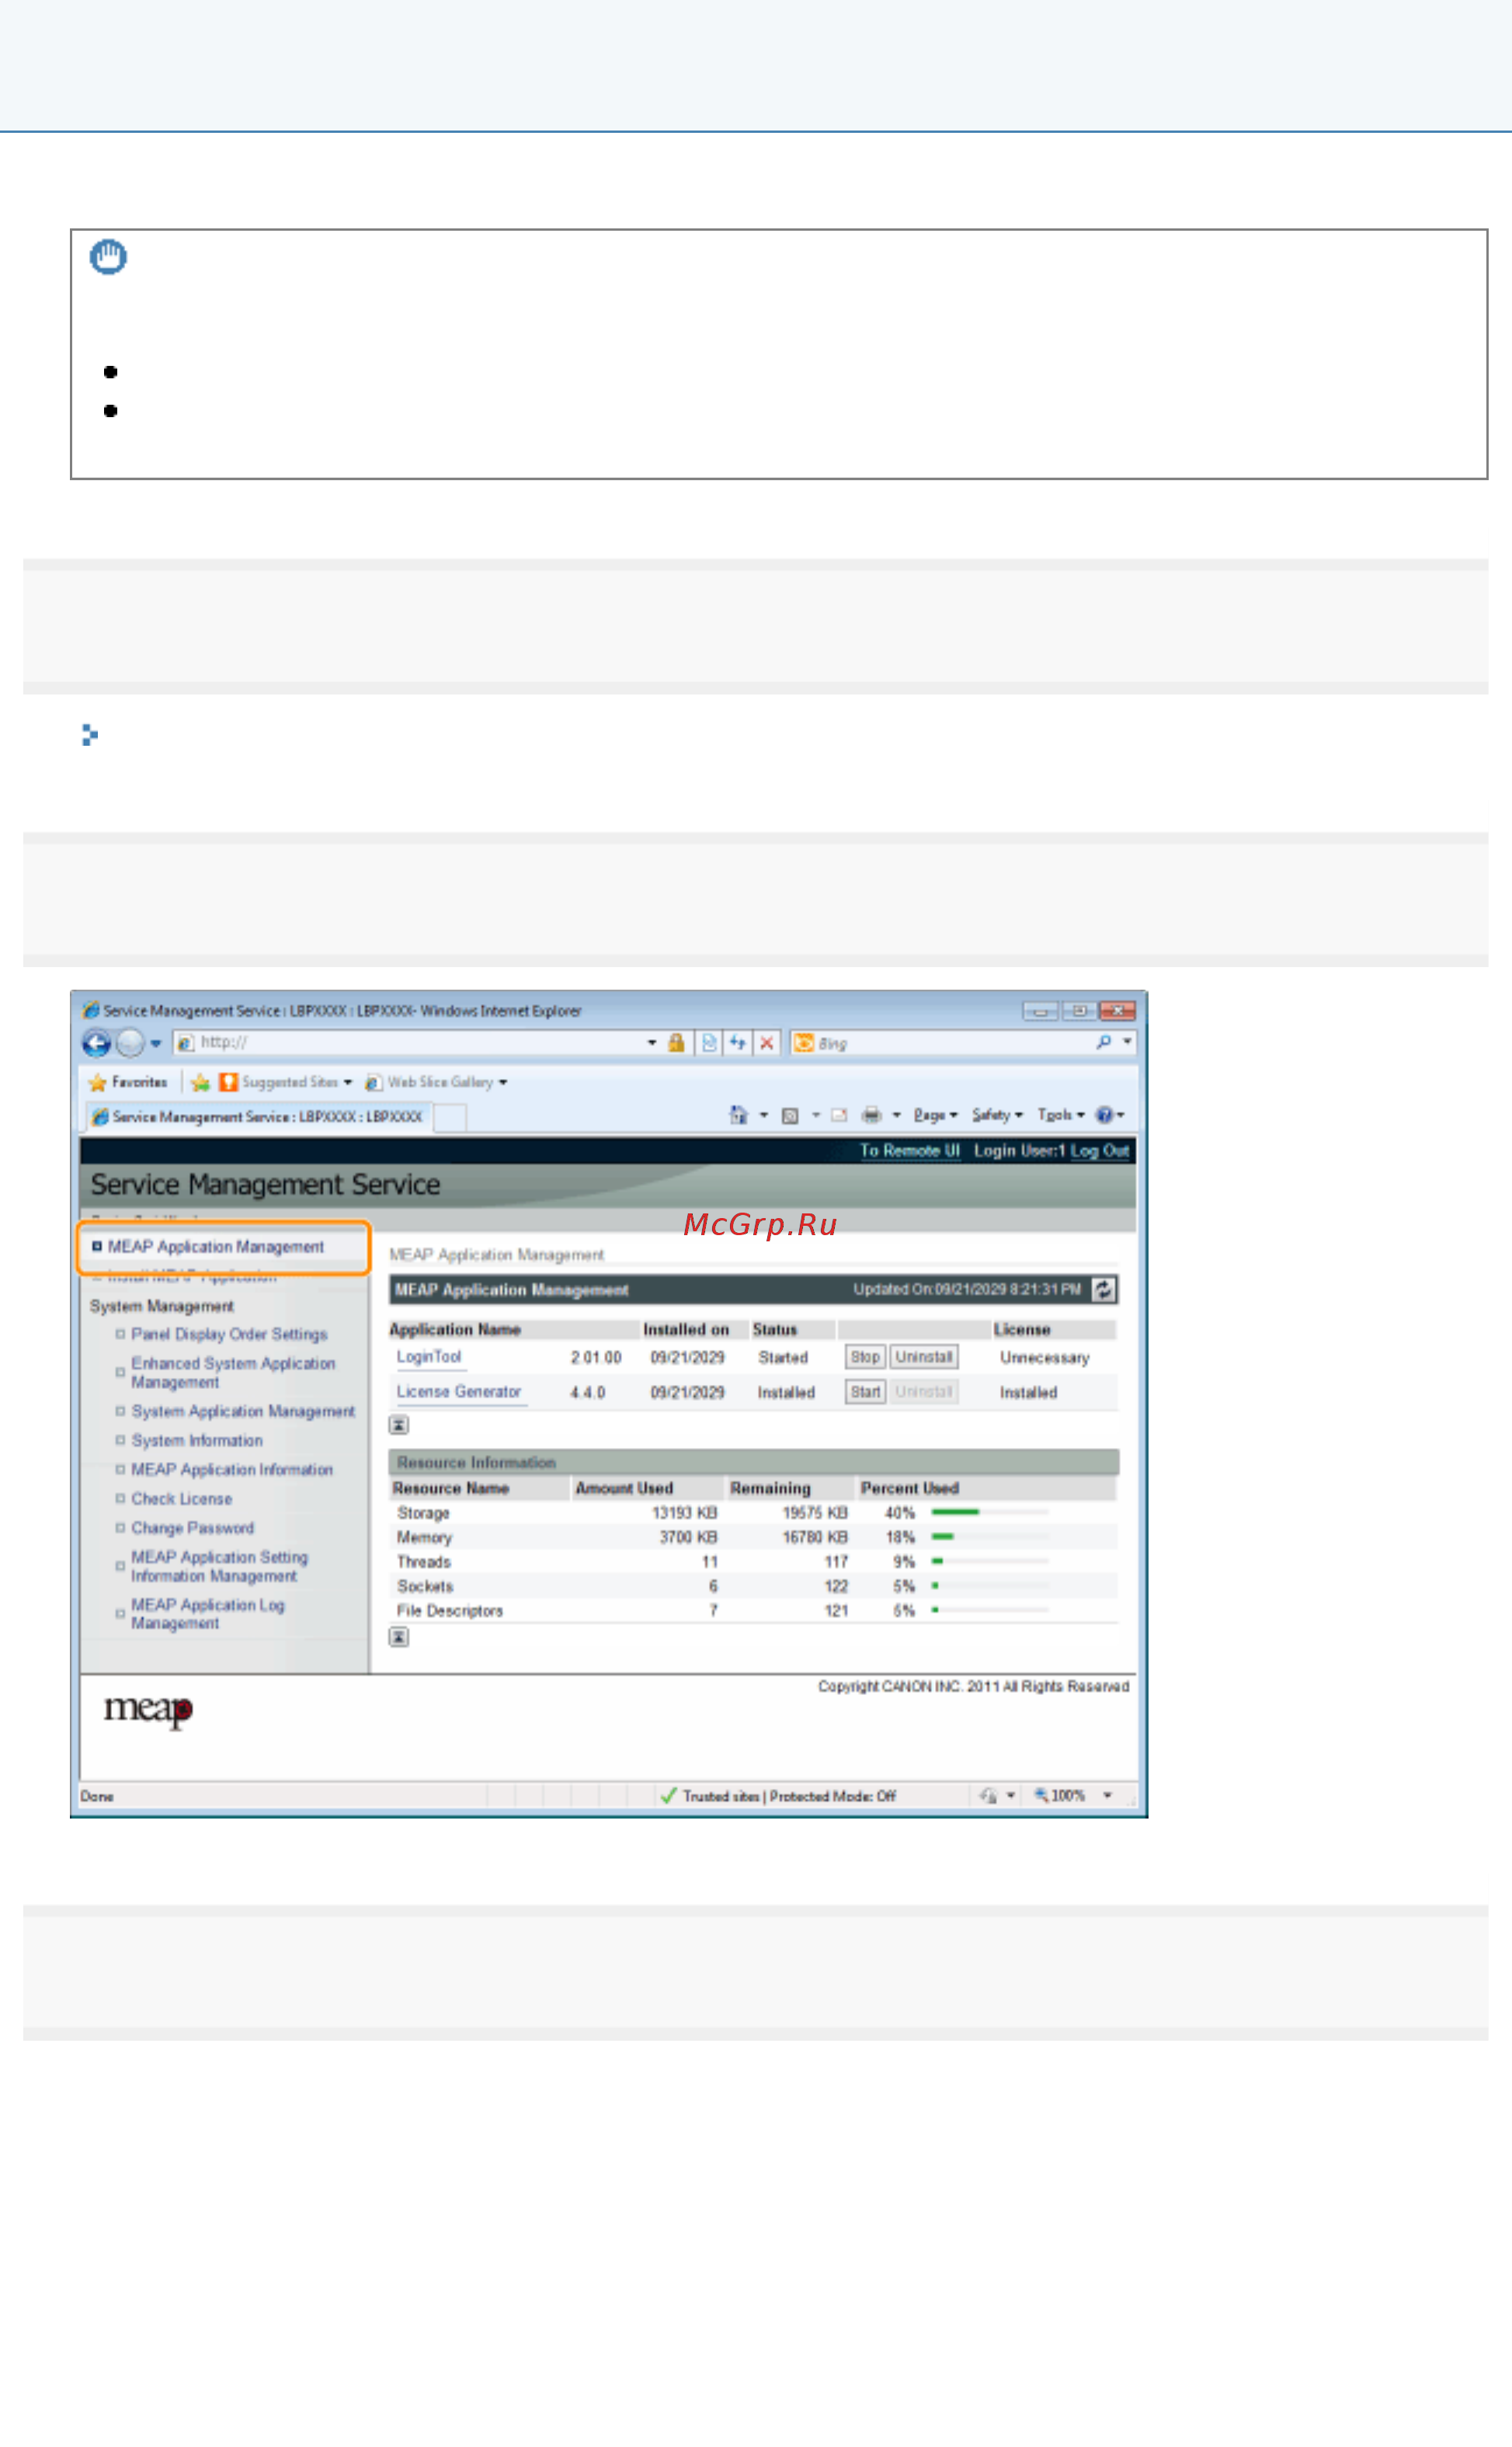This screenshot has width=1512, height=2447.
Task: Open MEAP Application Log Management
Action: click(207, 1613)
